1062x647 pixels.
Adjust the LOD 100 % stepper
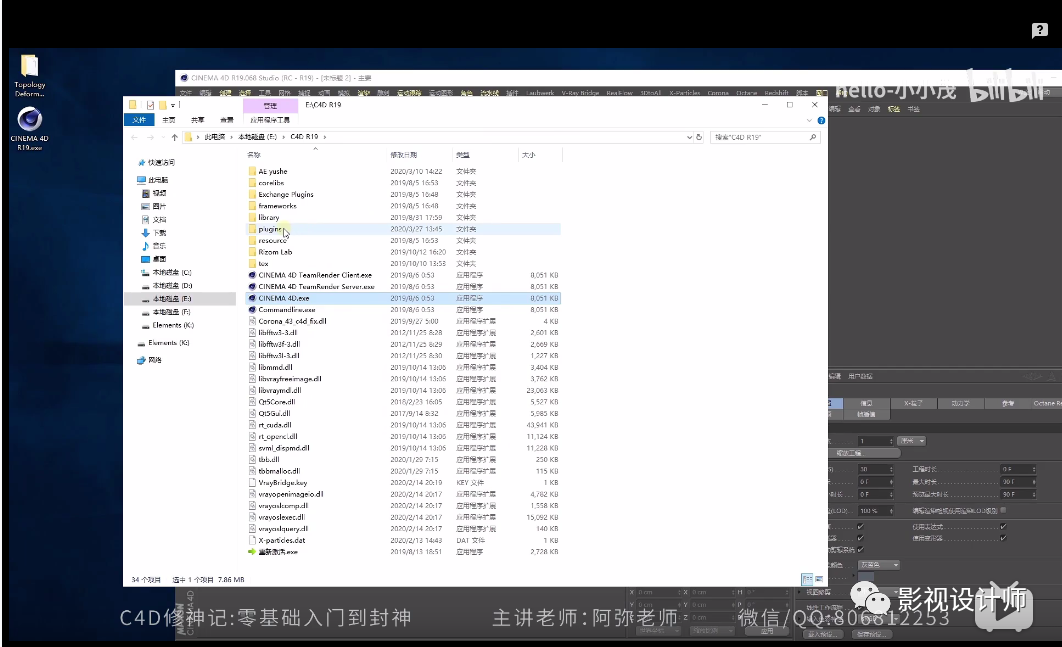click(890, 511)
